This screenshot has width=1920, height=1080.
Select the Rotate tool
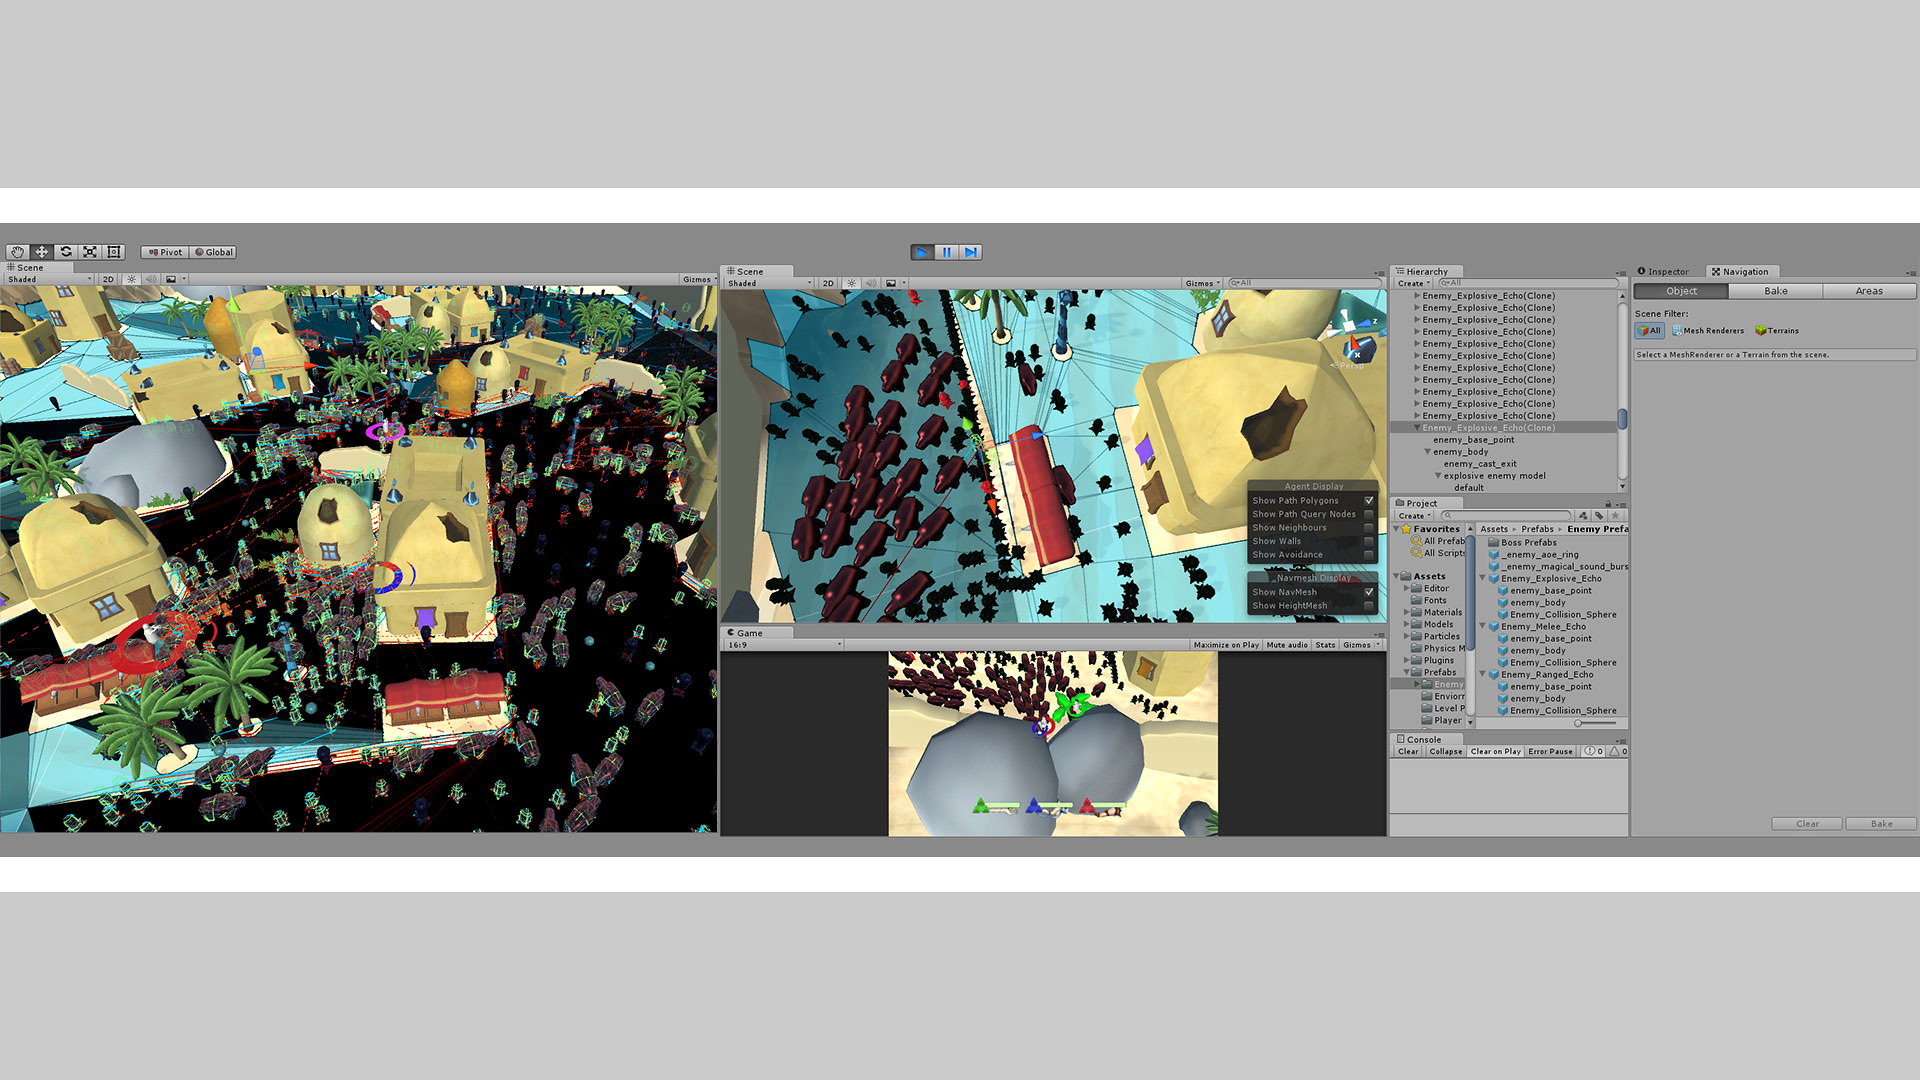pos(66,252)
